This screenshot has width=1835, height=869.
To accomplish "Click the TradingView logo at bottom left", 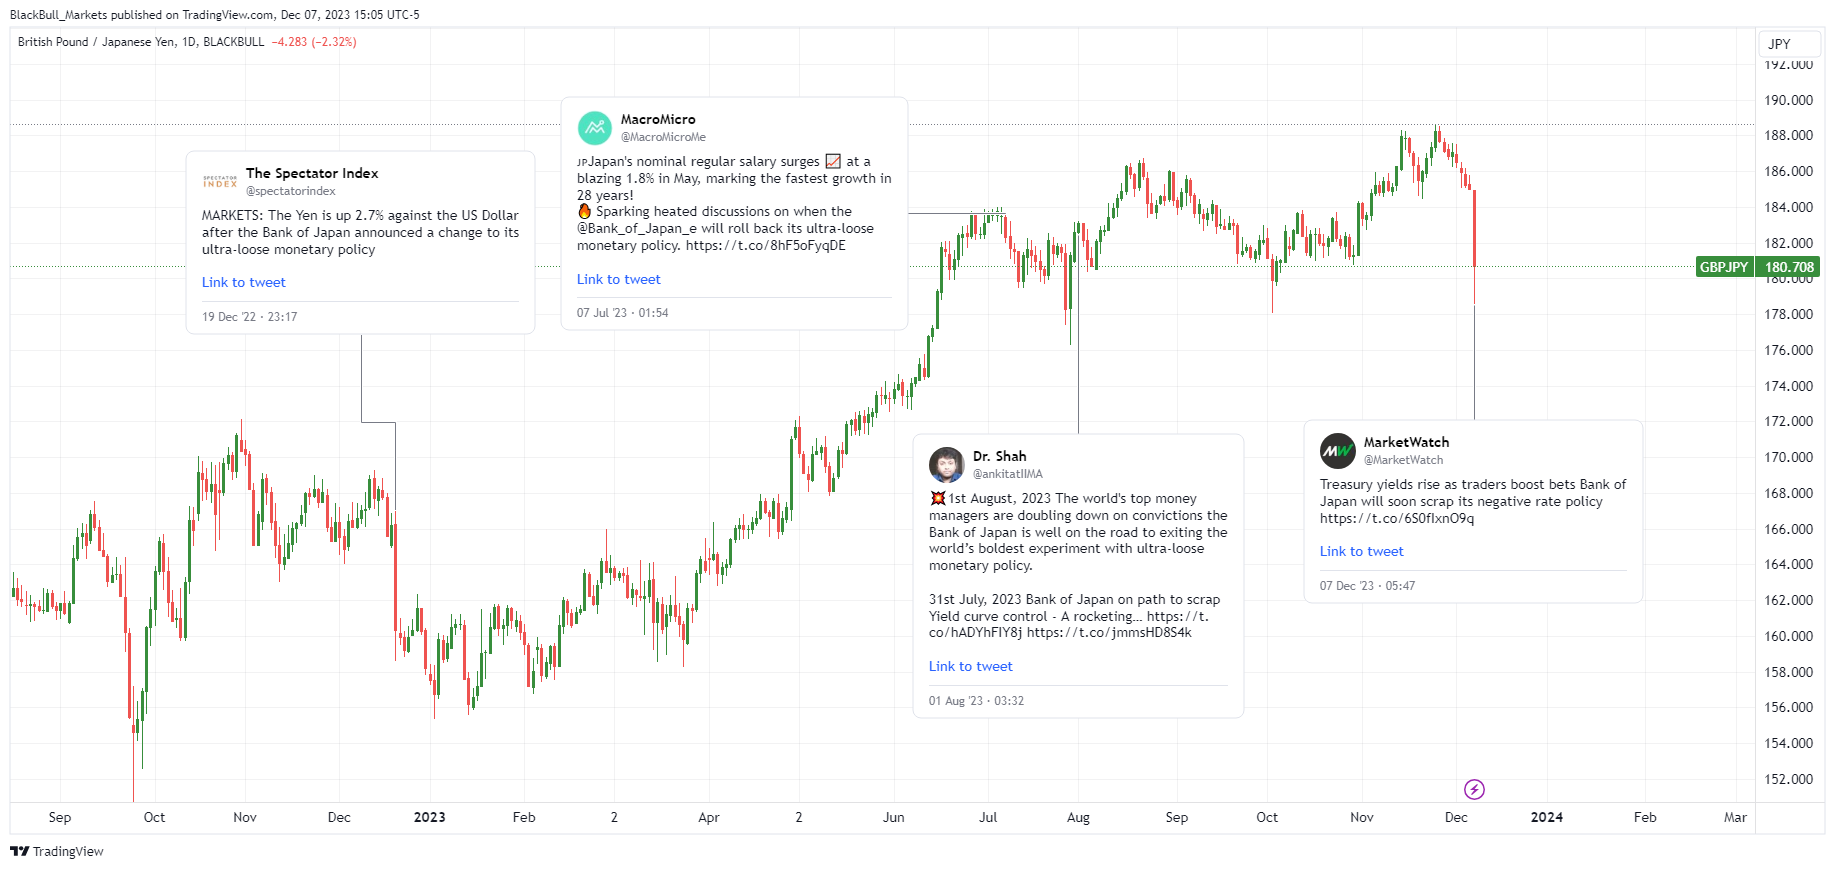I will tap(57, 851).
